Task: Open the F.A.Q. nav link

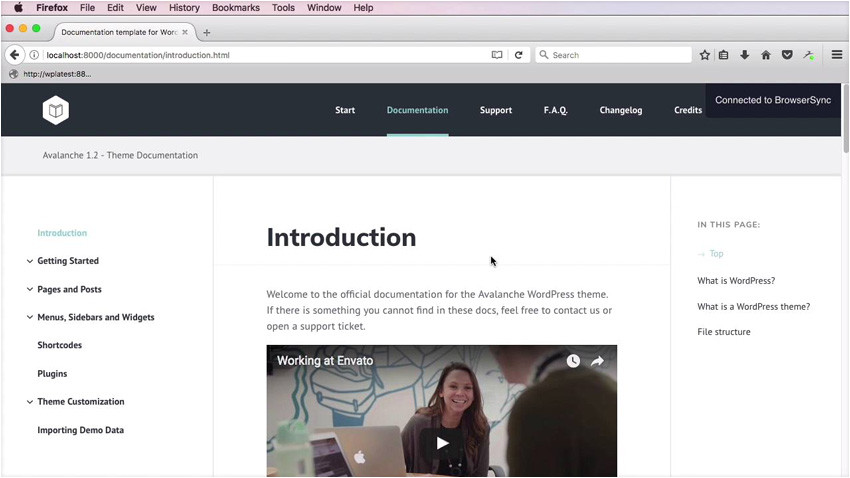Action: [x=556, y=110]
